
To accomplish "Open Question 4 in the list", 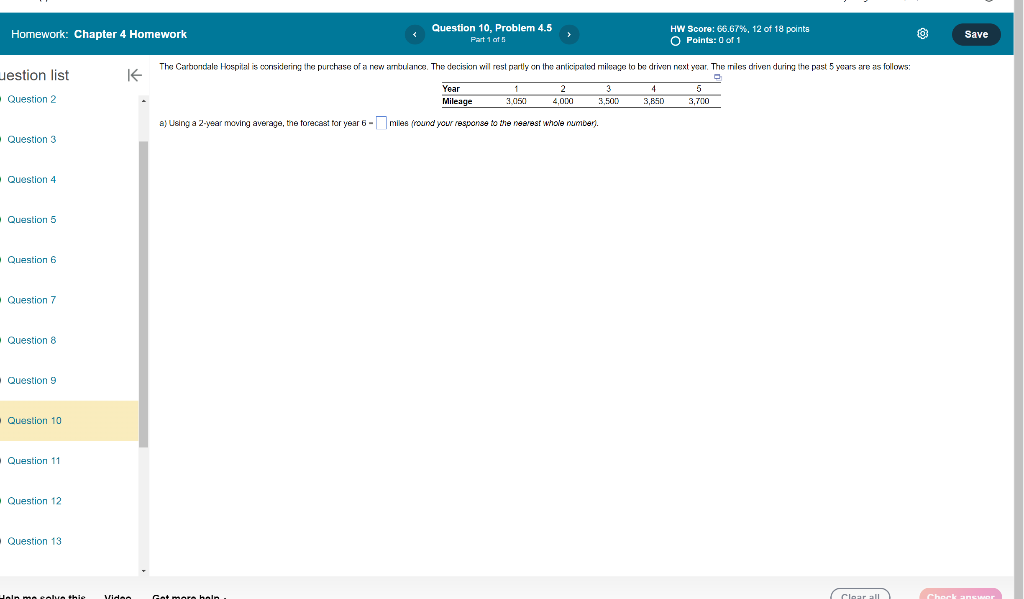I will (x=32, y=180).
